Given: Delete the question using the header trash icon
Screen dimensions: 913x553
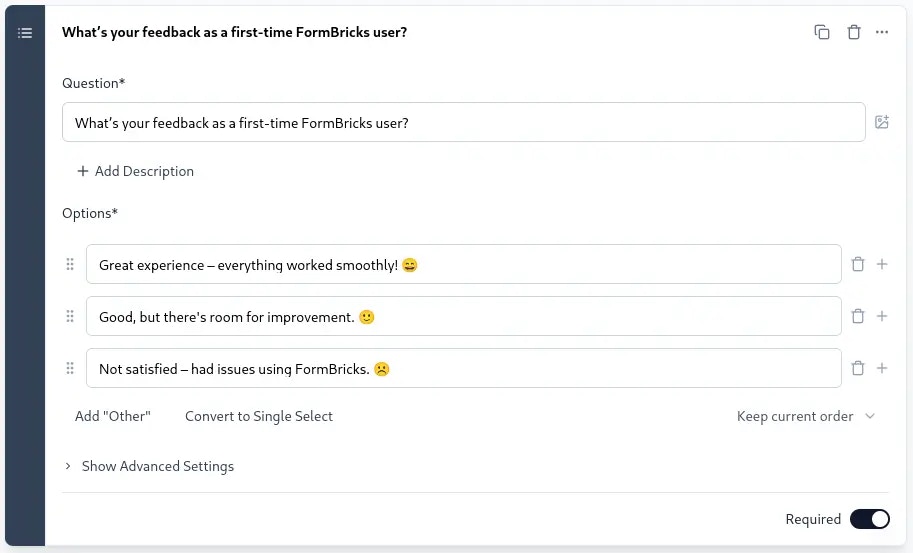Looking at the screenshot, I should click(854, 32).
